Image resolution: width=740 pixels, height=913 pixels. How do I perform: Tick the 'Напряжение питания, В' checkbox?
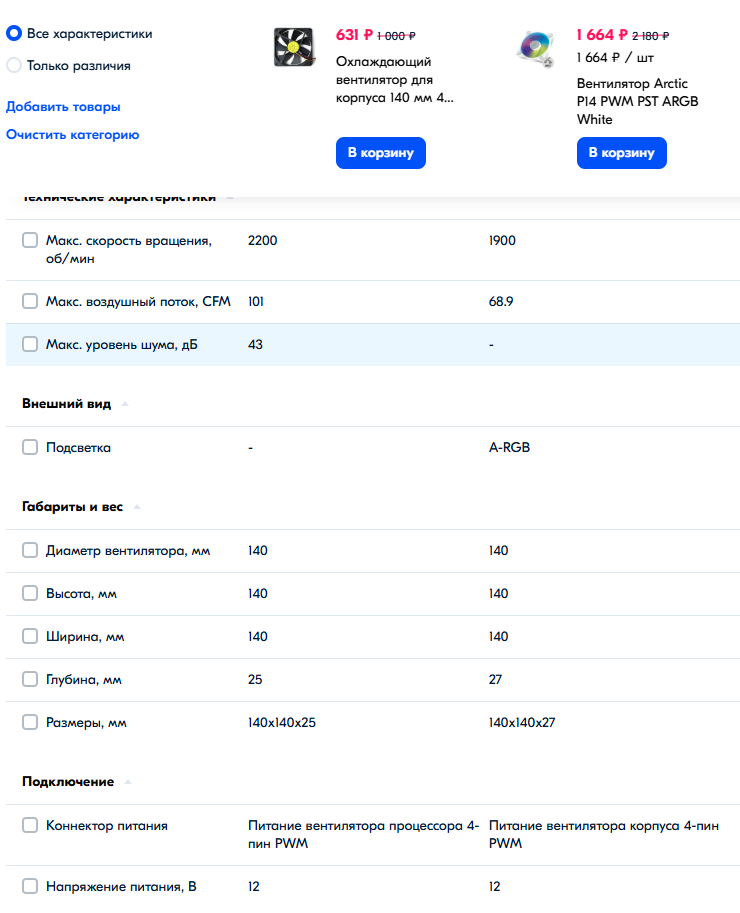[30, 886]
